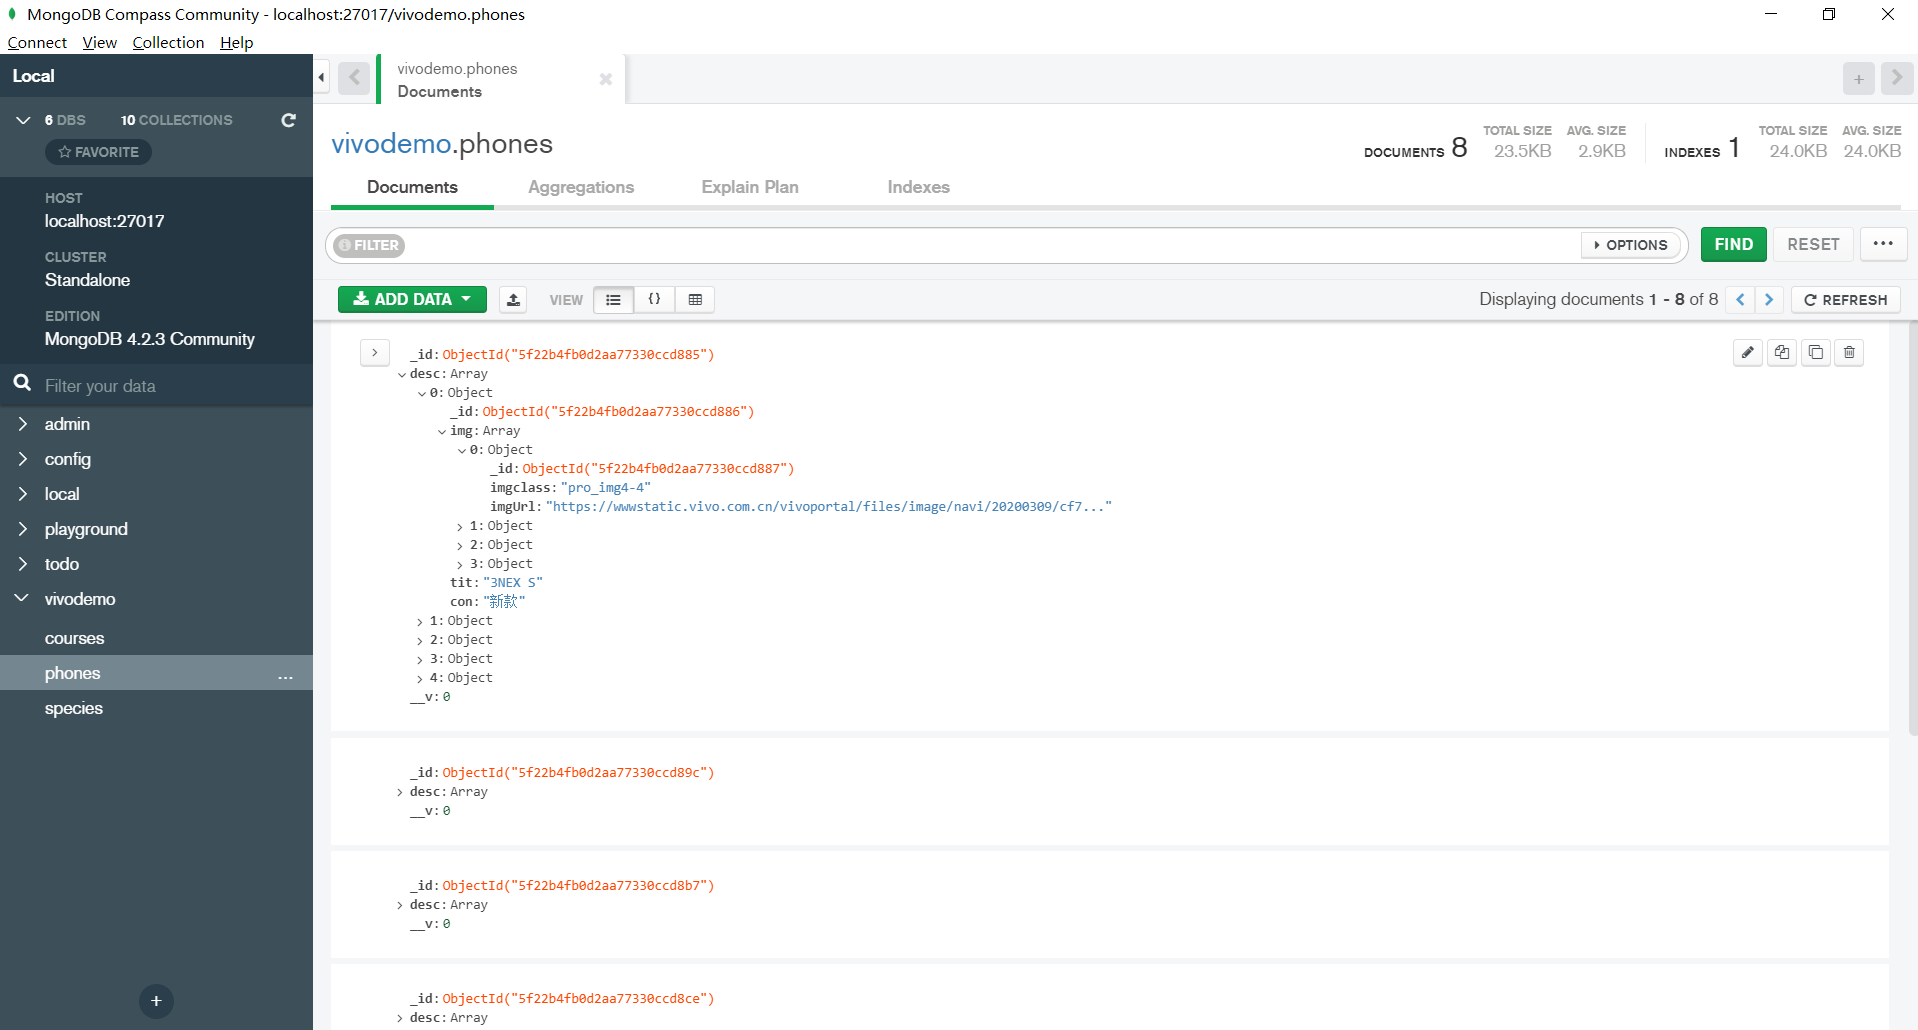This screenshot has height=1030, width=1918.
Task: Go to next tab arrow
Action: coord(1897,78)
